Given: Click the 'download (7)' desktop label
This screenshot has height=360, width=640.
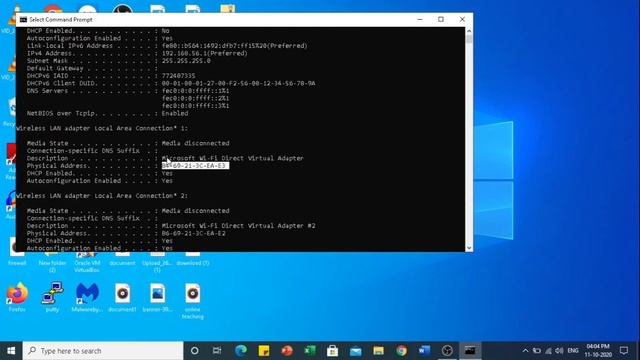Looking at the screenshot, I should 193,263.
